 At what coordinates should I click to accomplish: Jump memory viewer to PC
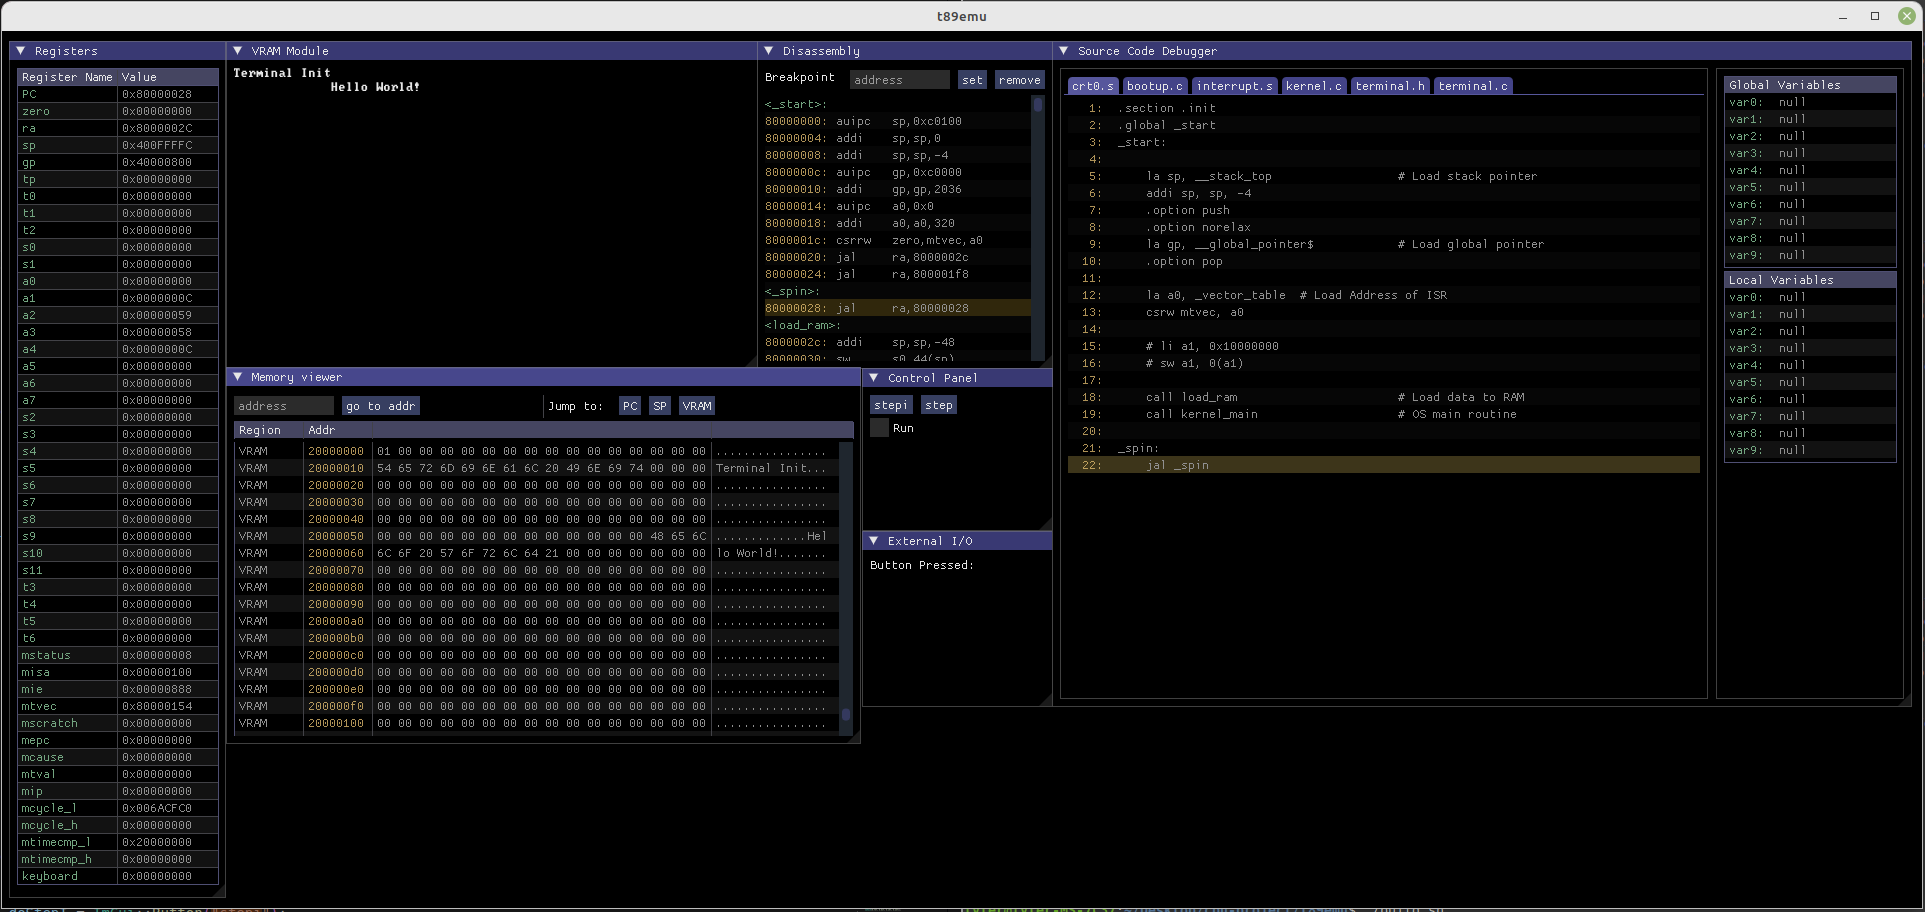(x=629, y=406)
